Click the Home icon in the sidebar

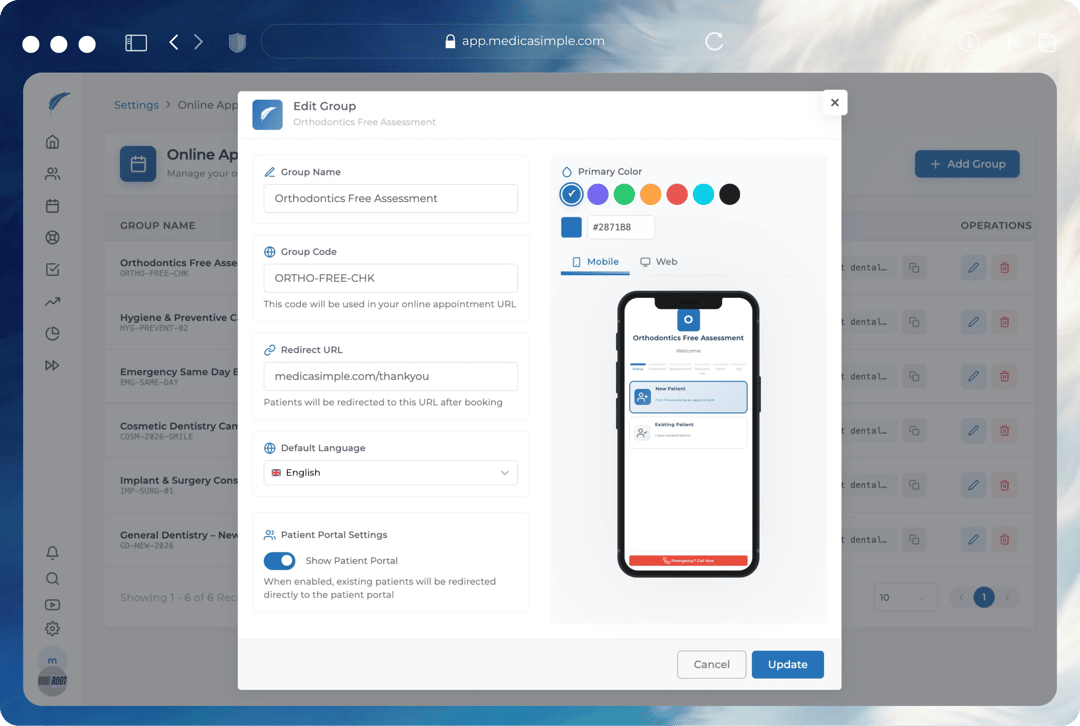pyautogui.click(x=53, y=142)
